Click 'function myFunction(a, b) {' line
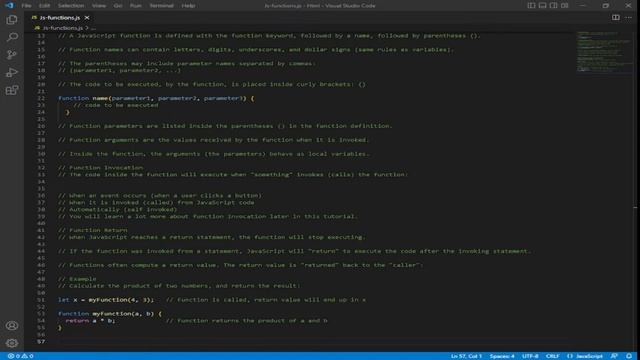Viewport: 640px width, 360px height. (x=110, y=313)
